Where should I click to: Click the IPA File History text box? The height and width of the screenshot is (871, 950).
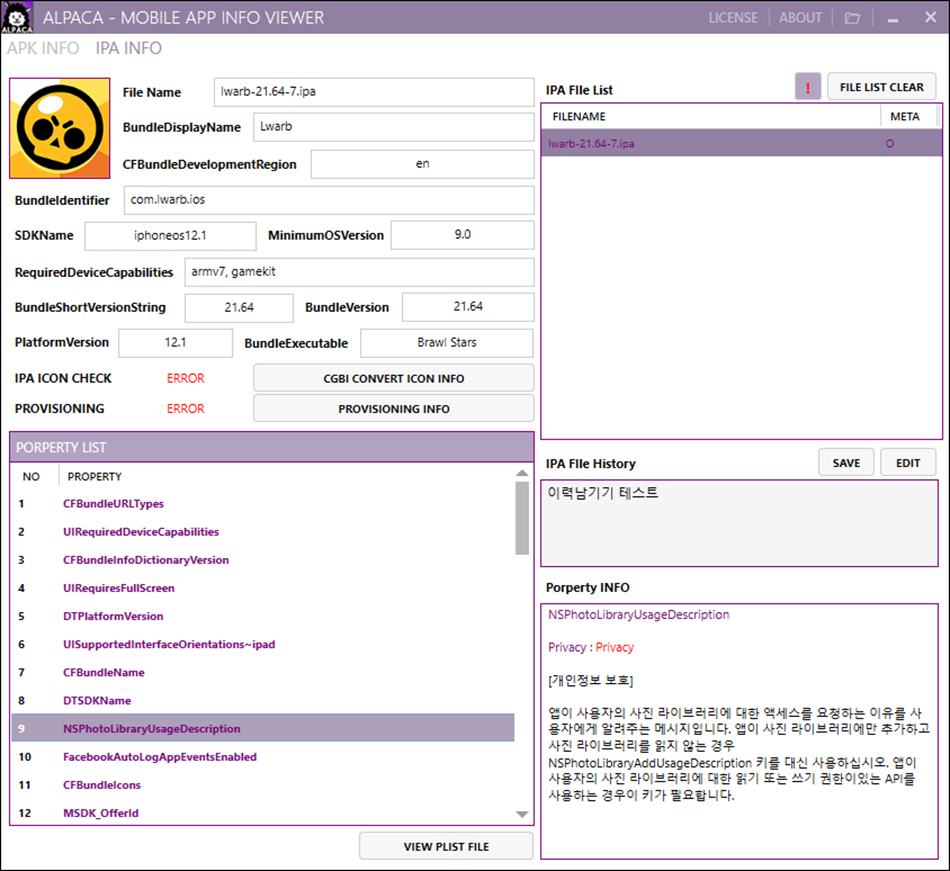pos(739,523)
